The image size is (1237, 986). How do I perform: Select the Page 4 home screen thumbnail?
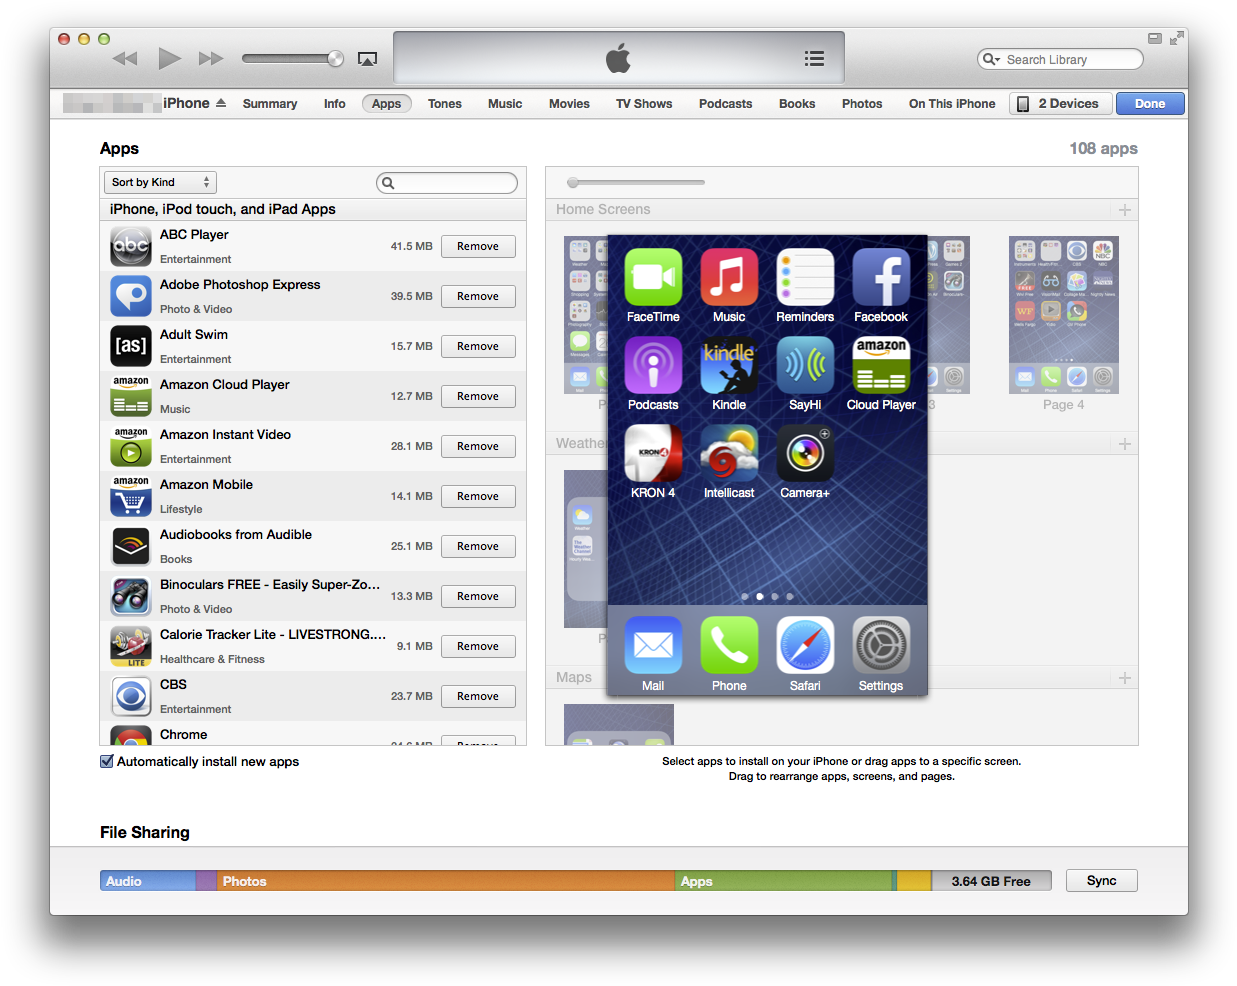pos(1063,314)
